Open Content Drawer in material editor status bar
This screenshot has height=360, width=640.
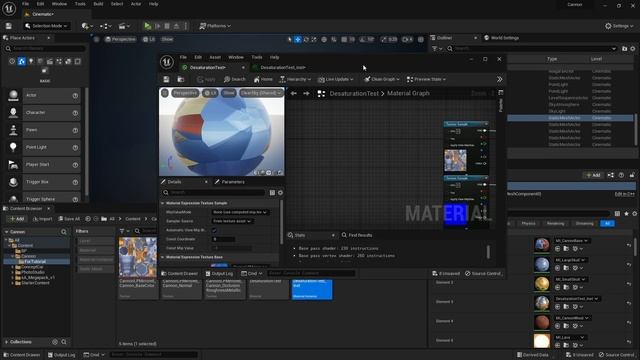(179, 273)
